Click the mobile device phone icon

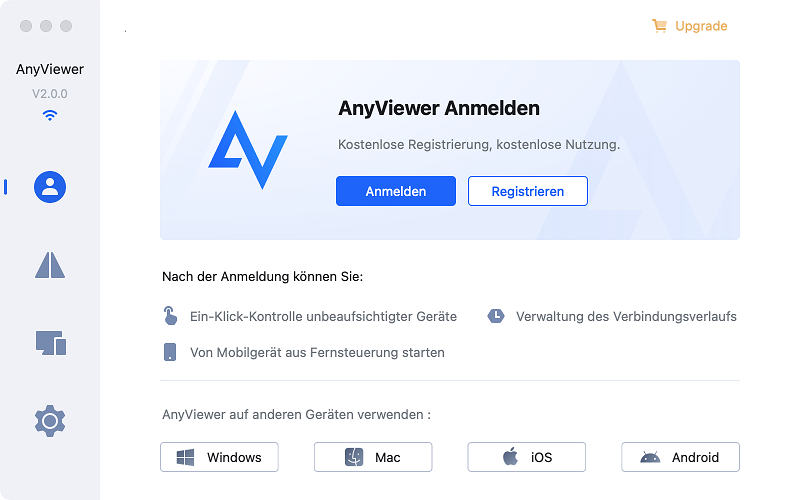coord(170,352)
